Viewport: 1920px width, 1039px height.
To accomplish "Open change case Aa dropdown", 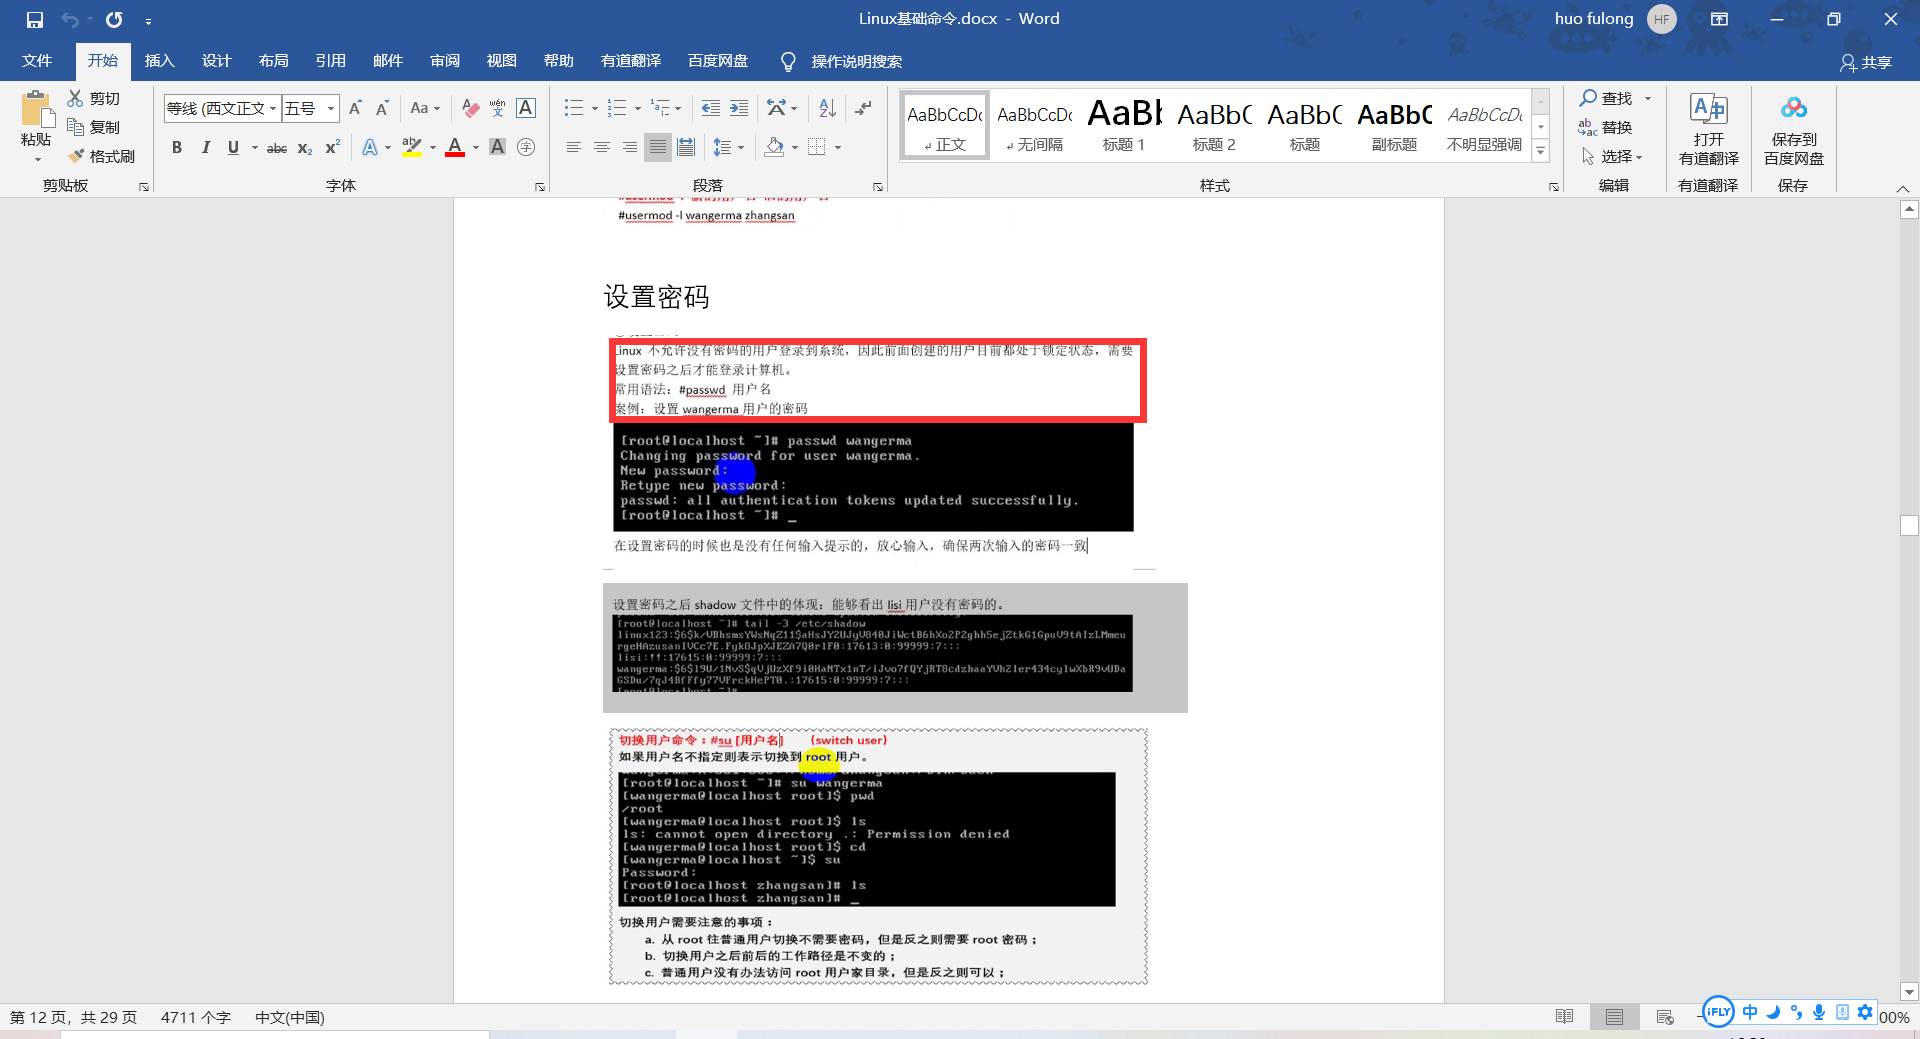I will click(x=425, y=108).
